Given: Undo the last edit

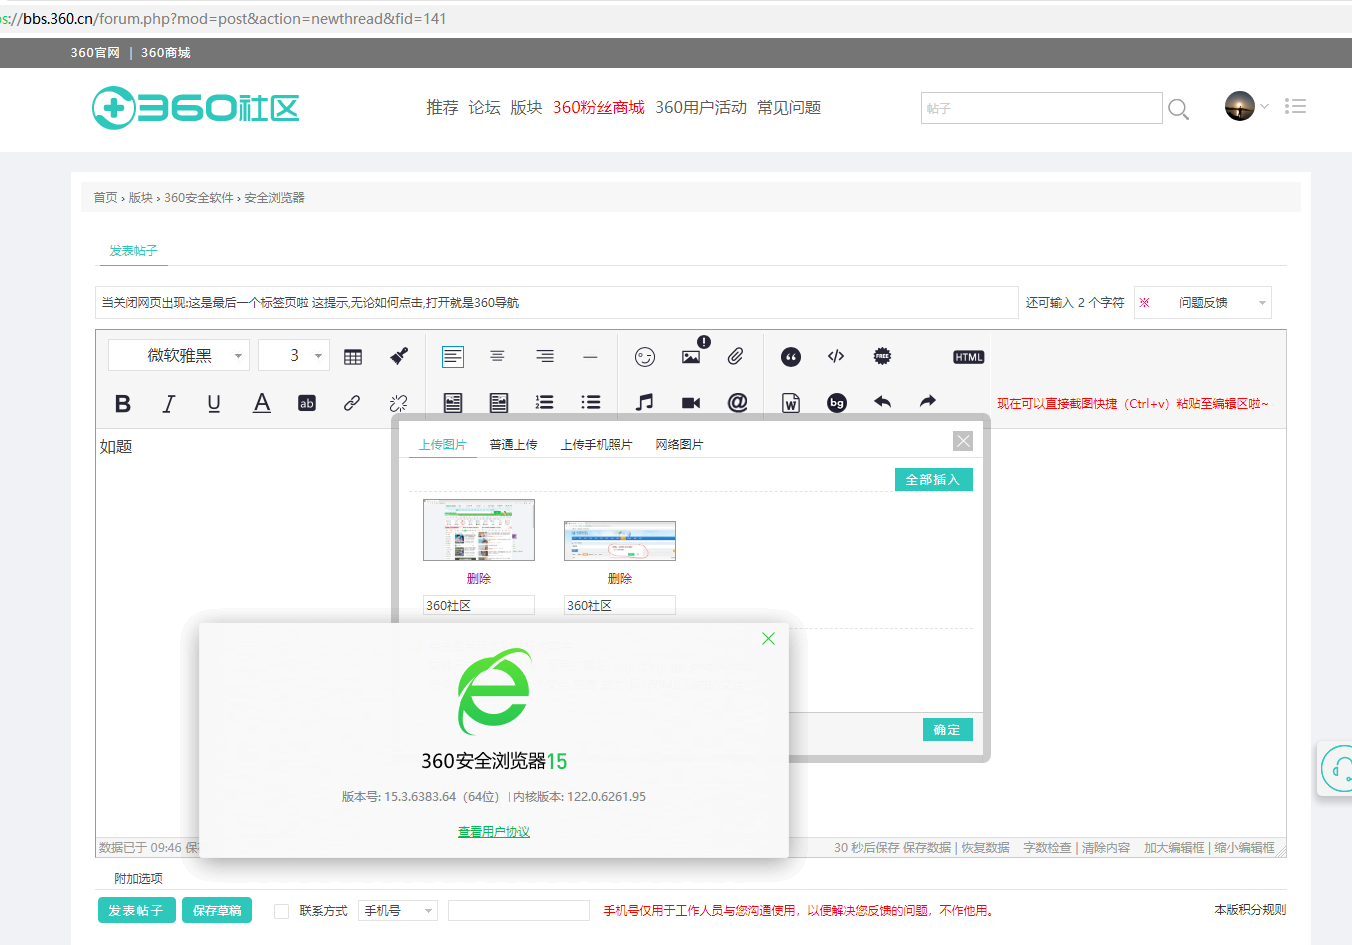Looking at the screenshot, I should (882, 402).
